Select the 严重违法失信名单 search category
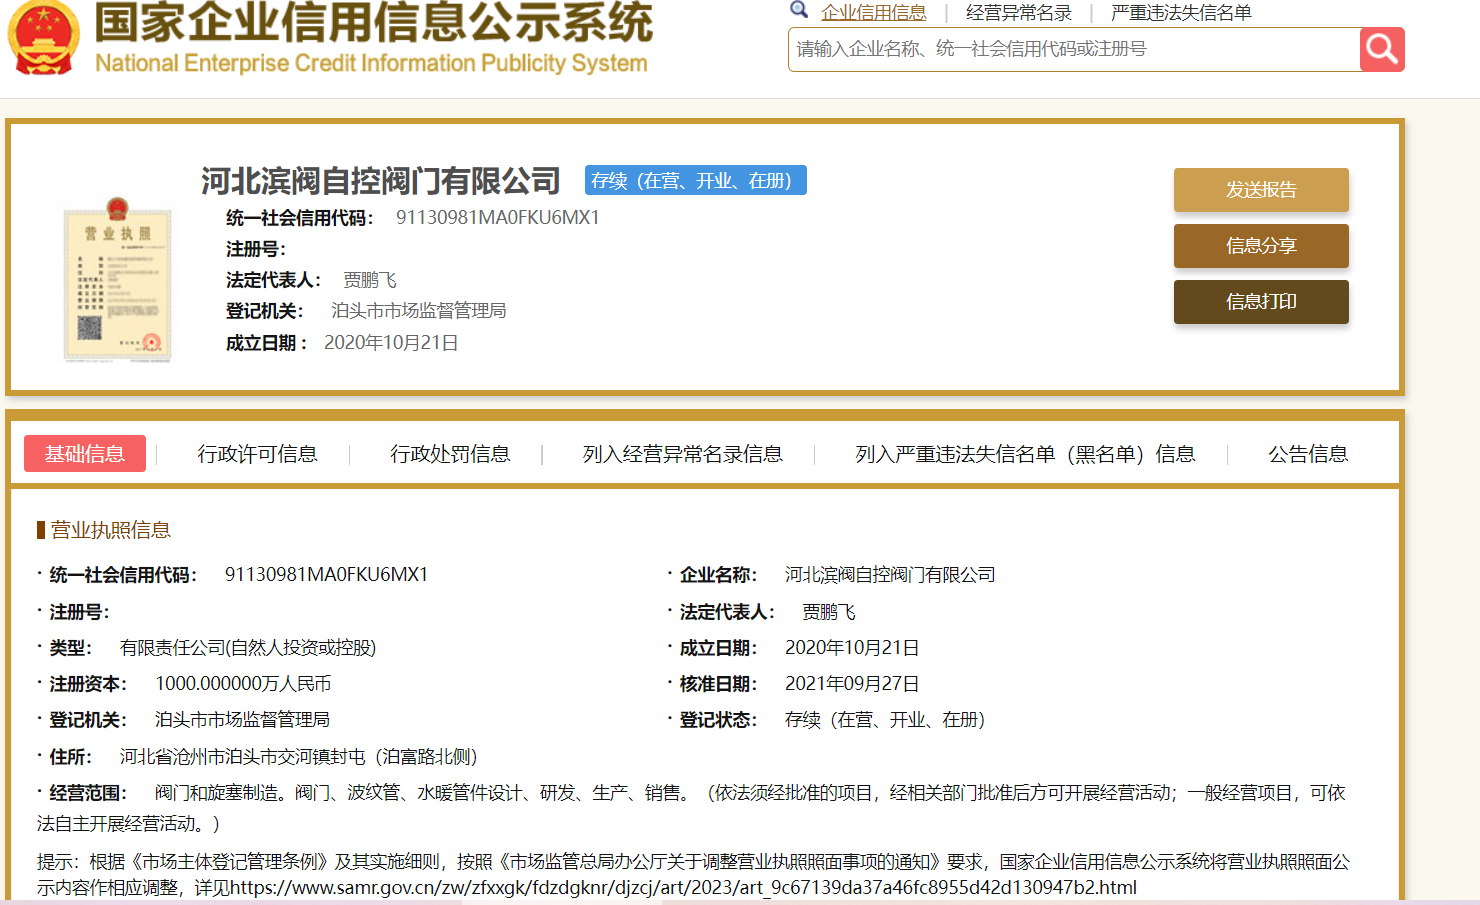 point(1180,13)
